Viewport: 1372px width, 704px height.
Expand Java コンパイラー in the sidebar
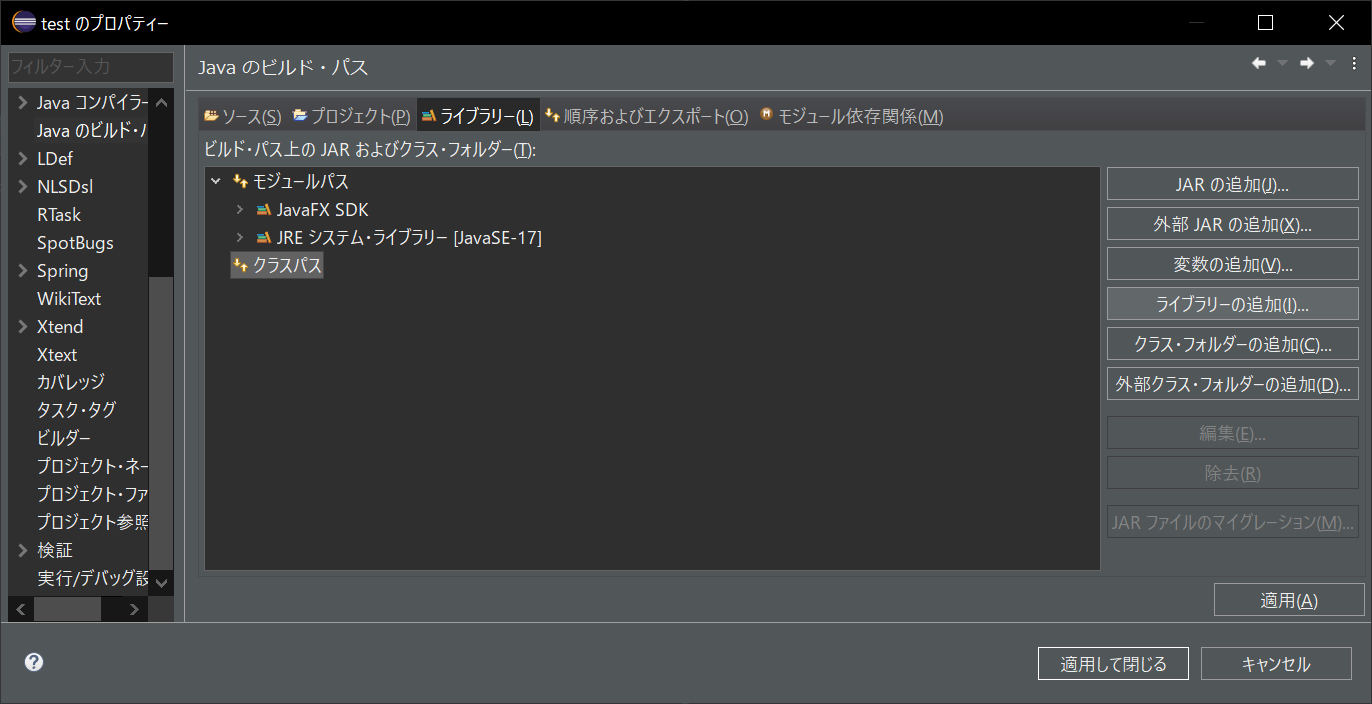pyautogui.click(x=21, y=101)
